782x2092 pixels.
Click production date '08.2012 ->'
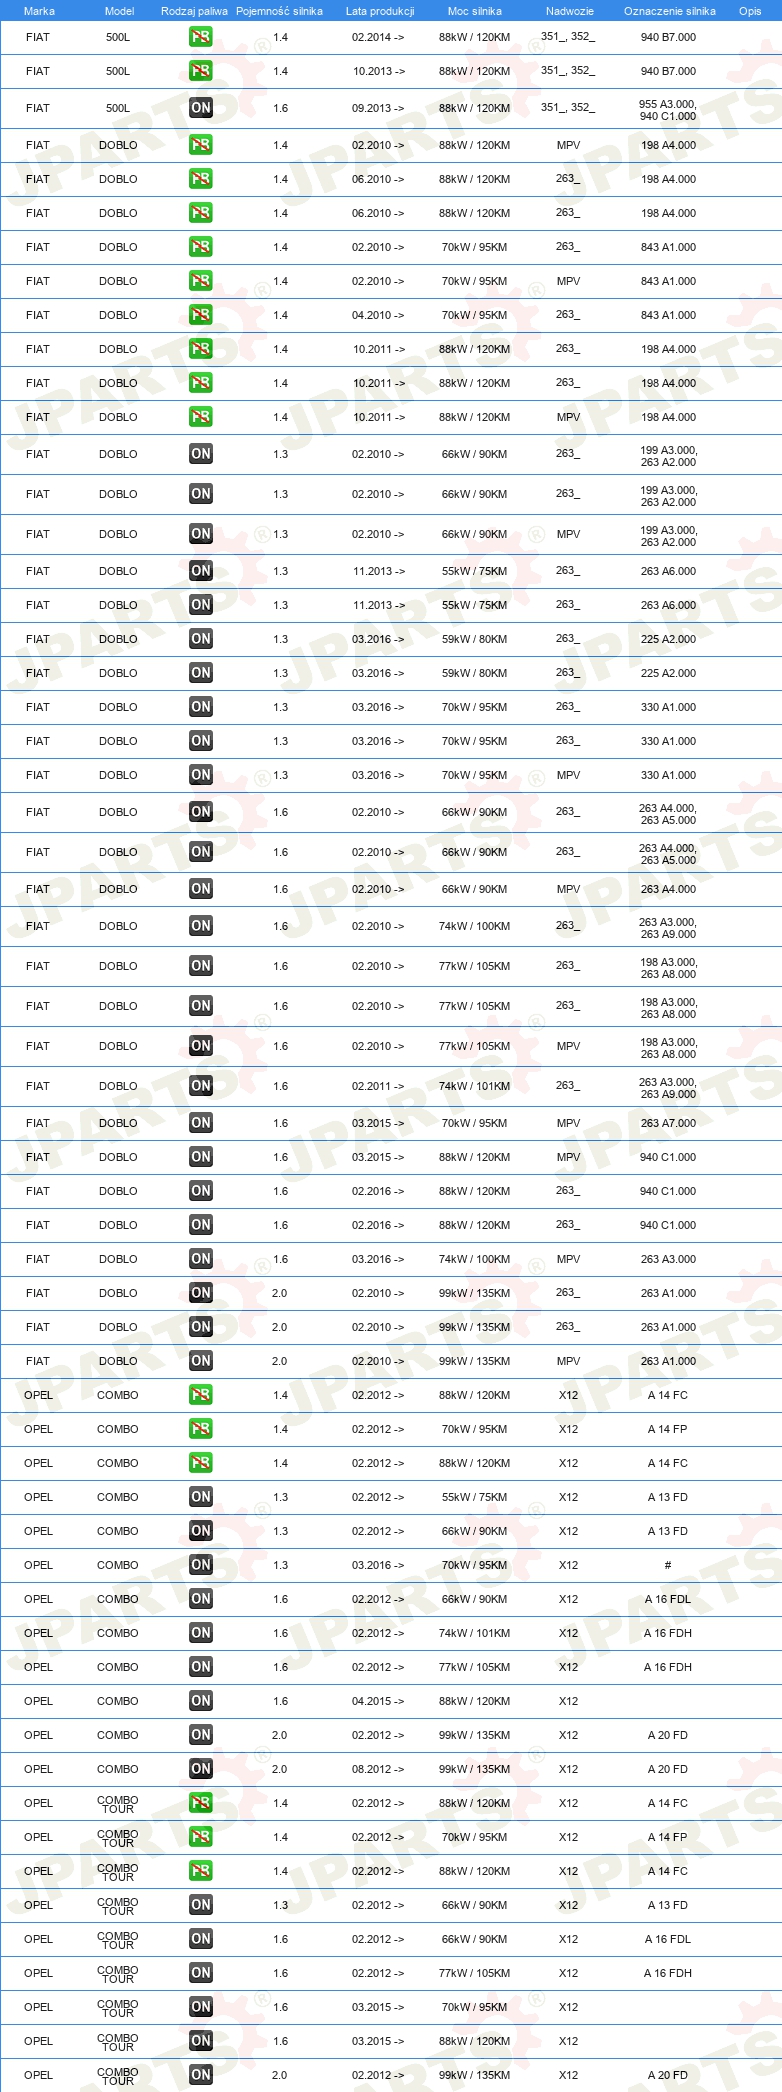click(x=378, y=1769)
